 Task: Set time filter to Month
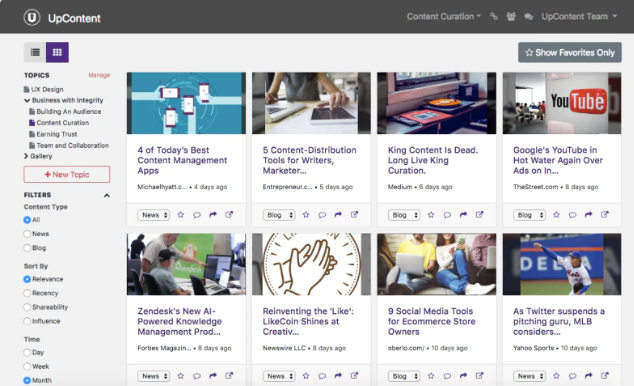(27, 380)
